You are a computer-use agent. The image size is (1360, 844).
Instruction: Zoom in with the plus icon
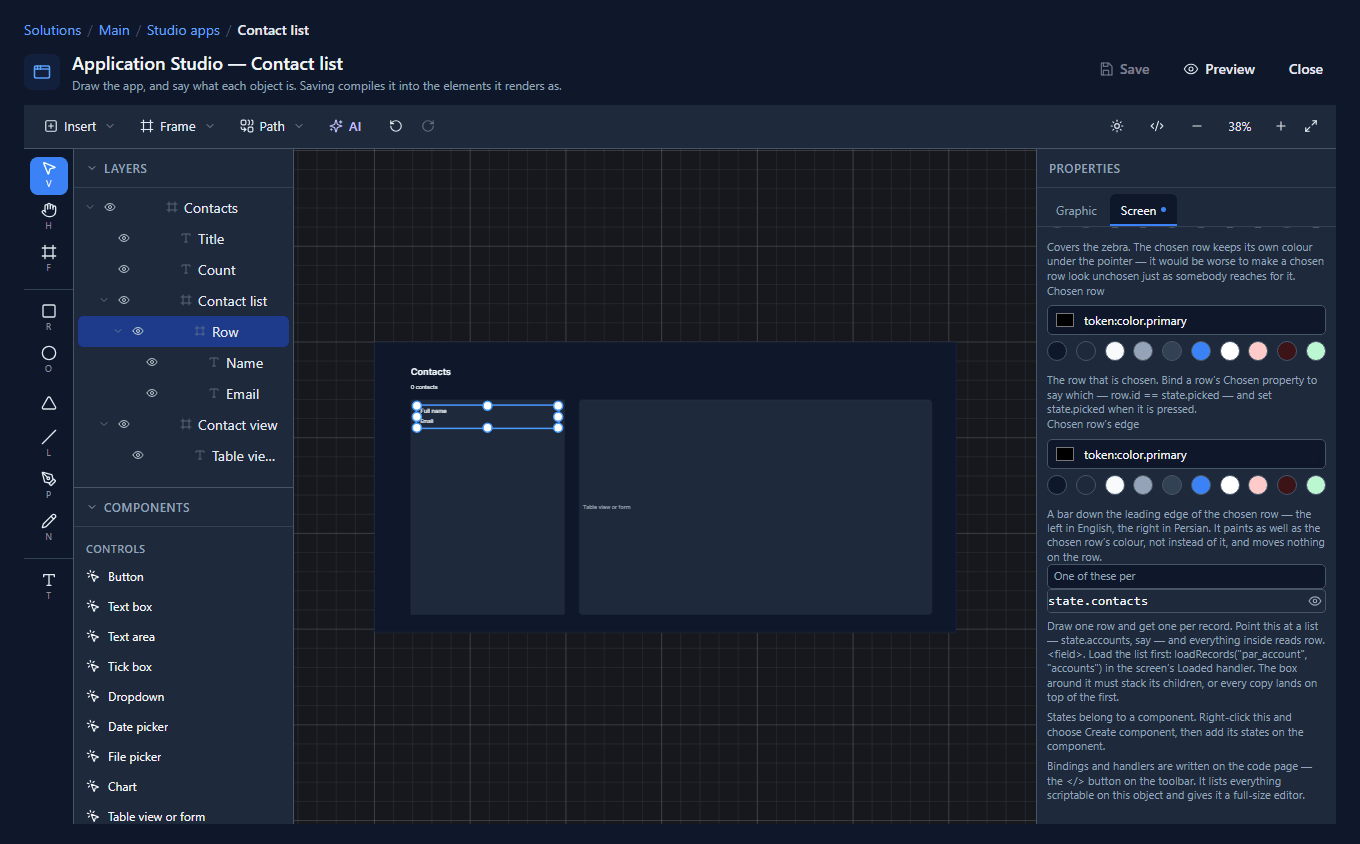point(1281,126)
